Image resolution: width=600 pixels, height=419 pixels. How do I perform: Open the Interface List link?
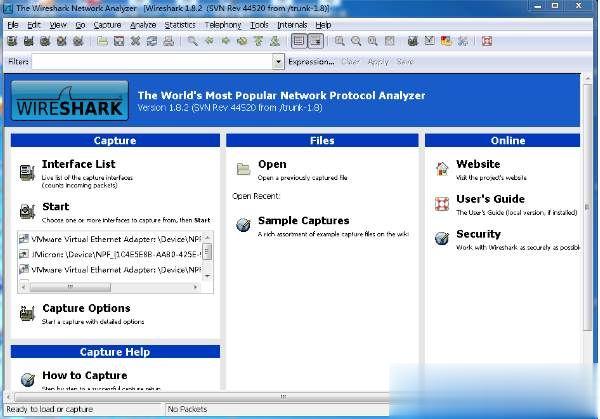coord(78,164)
